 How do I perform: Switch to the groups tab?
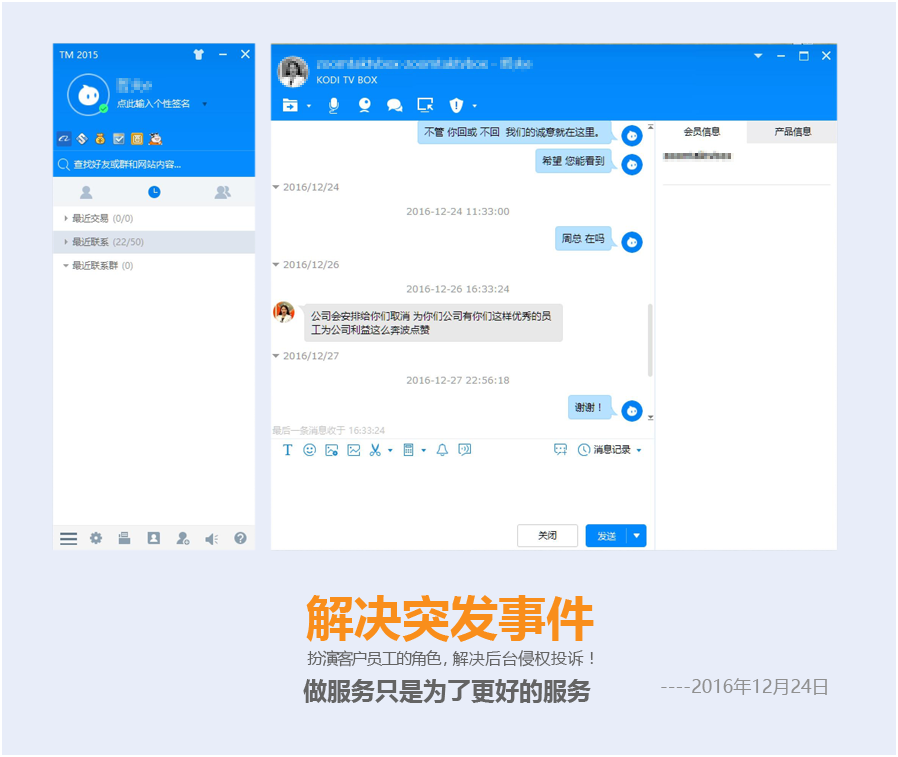pyautogui.click(x=222, y=192)
